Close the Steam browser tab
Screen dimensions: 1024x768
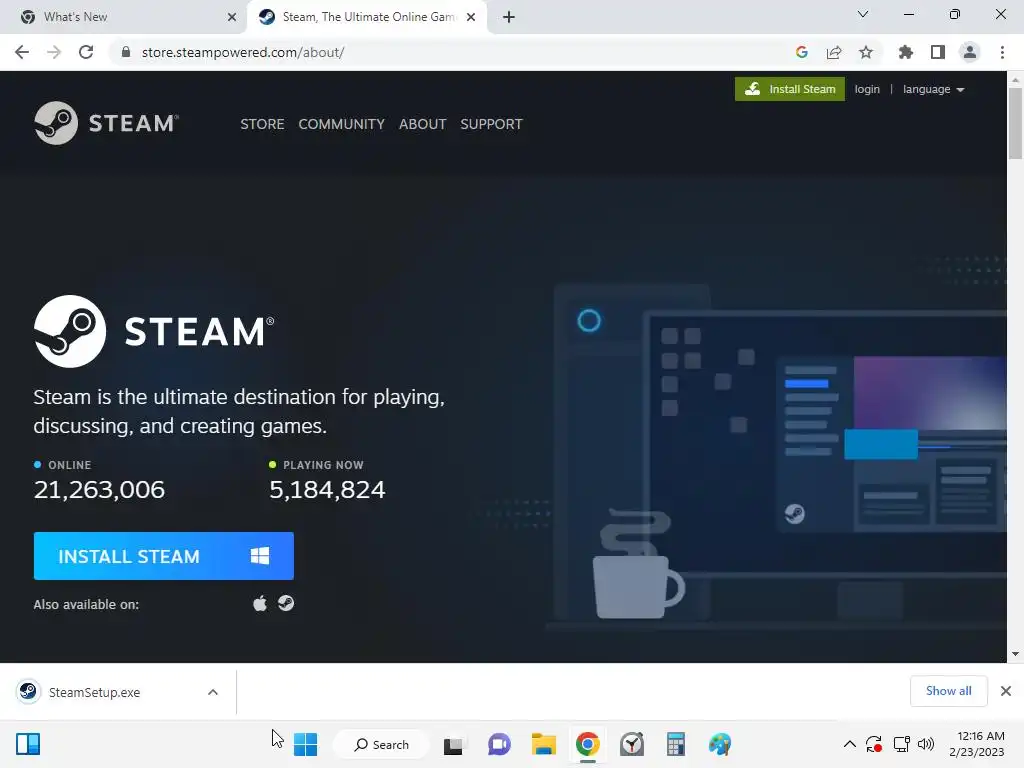tap(471, 17)
